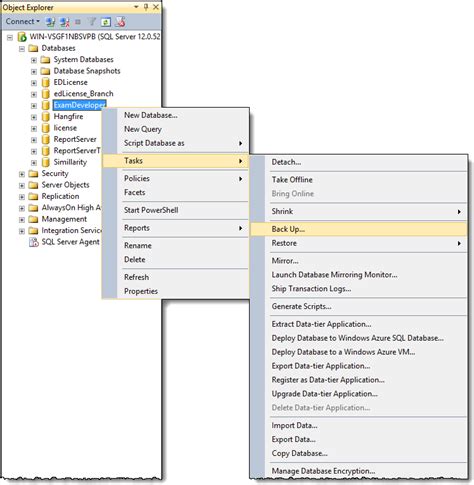
Task: Open the Restore submenu
Action: [359, 243]
